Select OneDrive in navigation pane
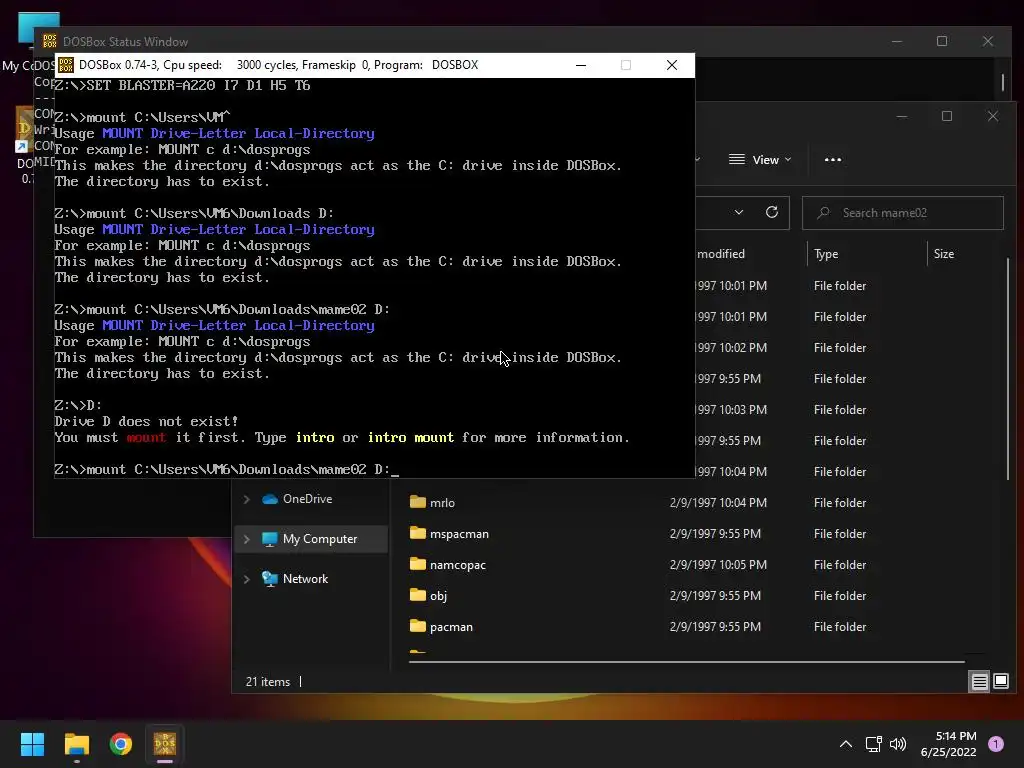1024x768 pixels. pyautogui.click(x=307, y=499)
